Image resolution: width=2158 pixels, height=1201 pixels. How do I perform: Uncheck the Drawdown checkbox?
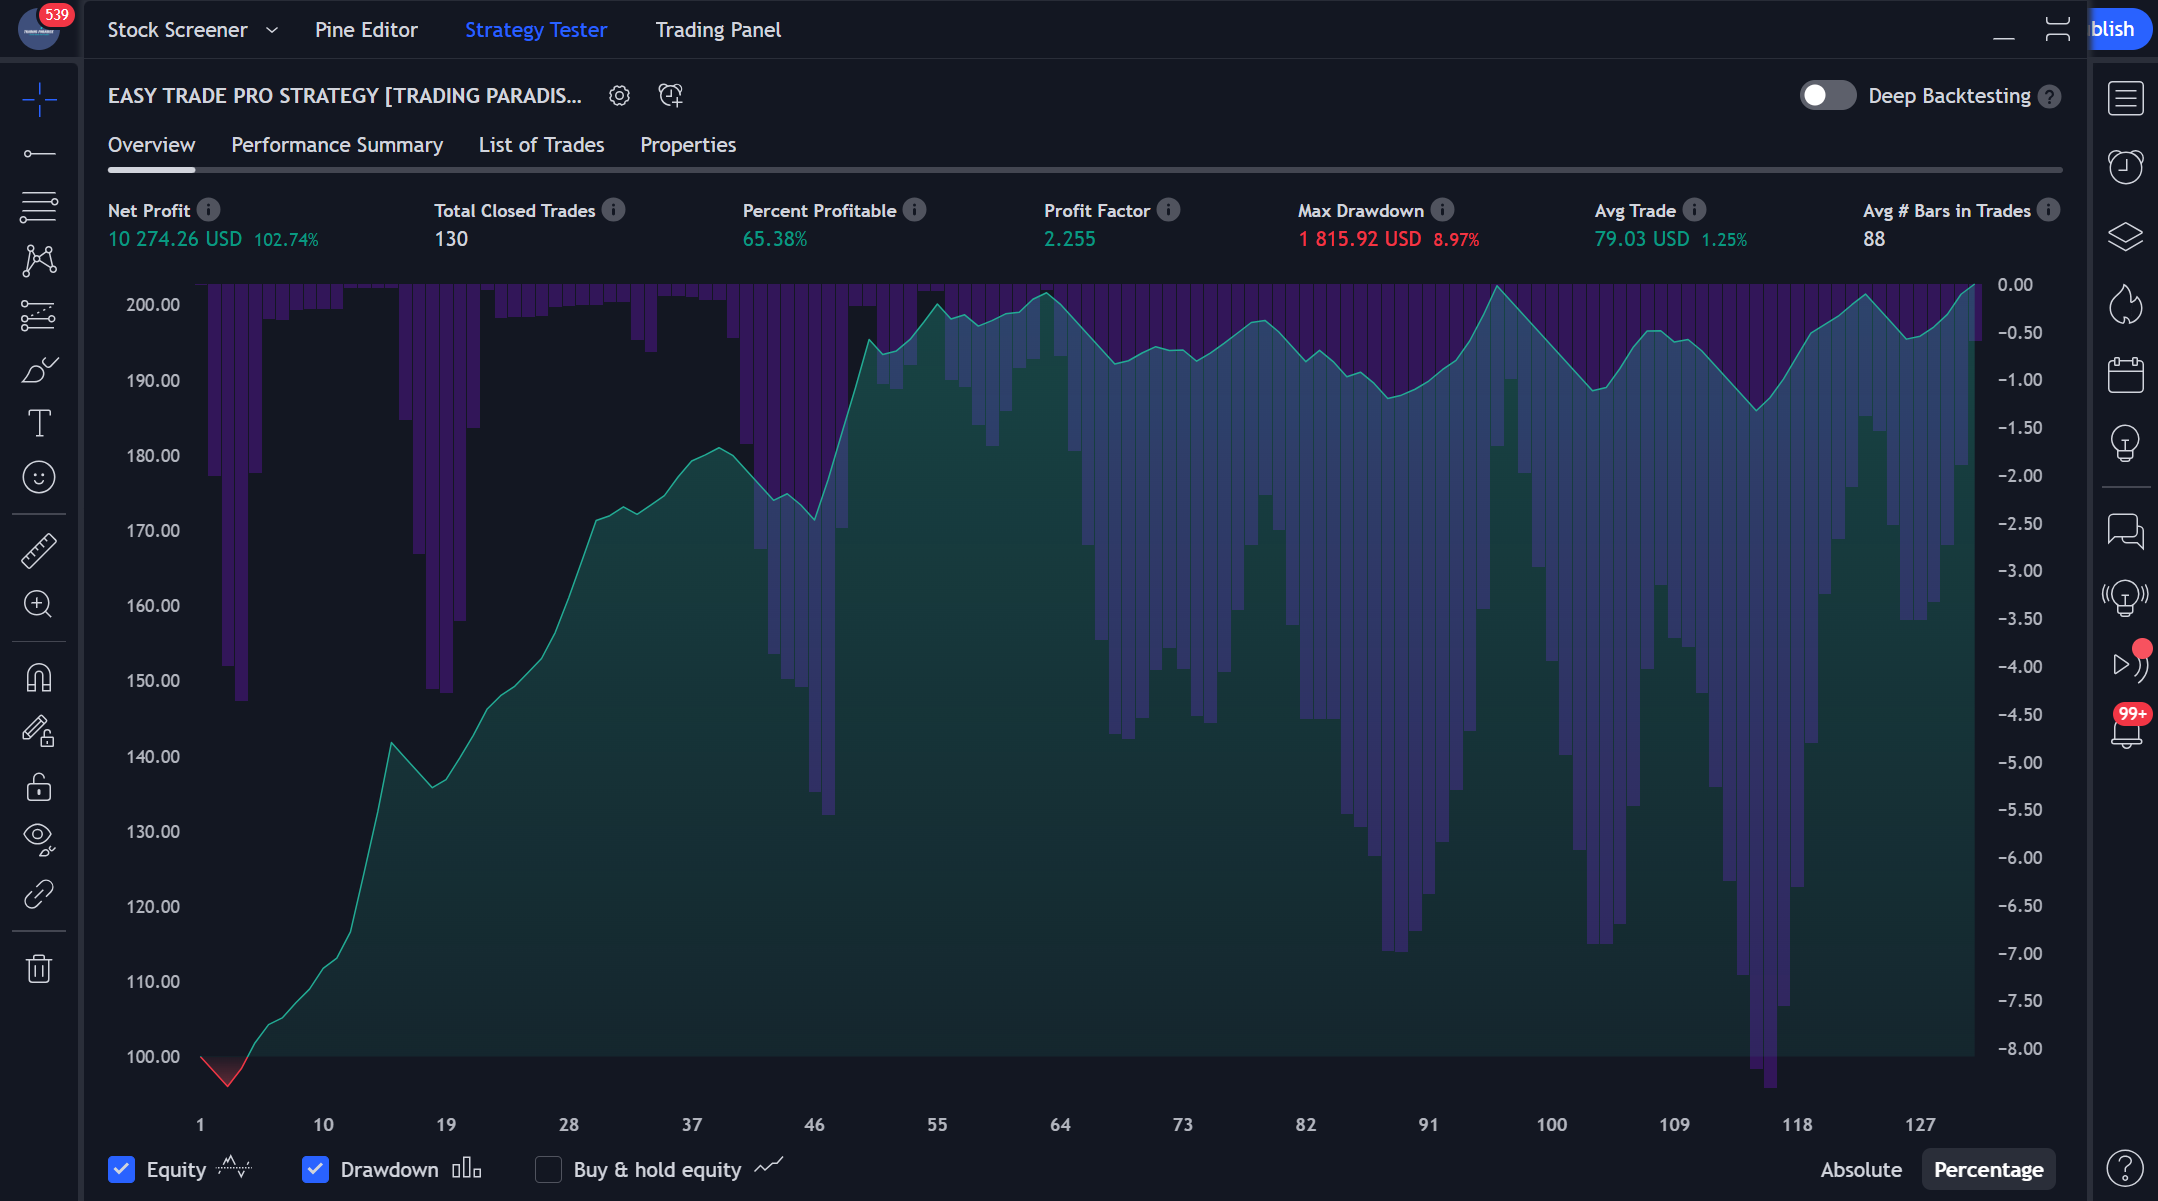click(316, 1169)
